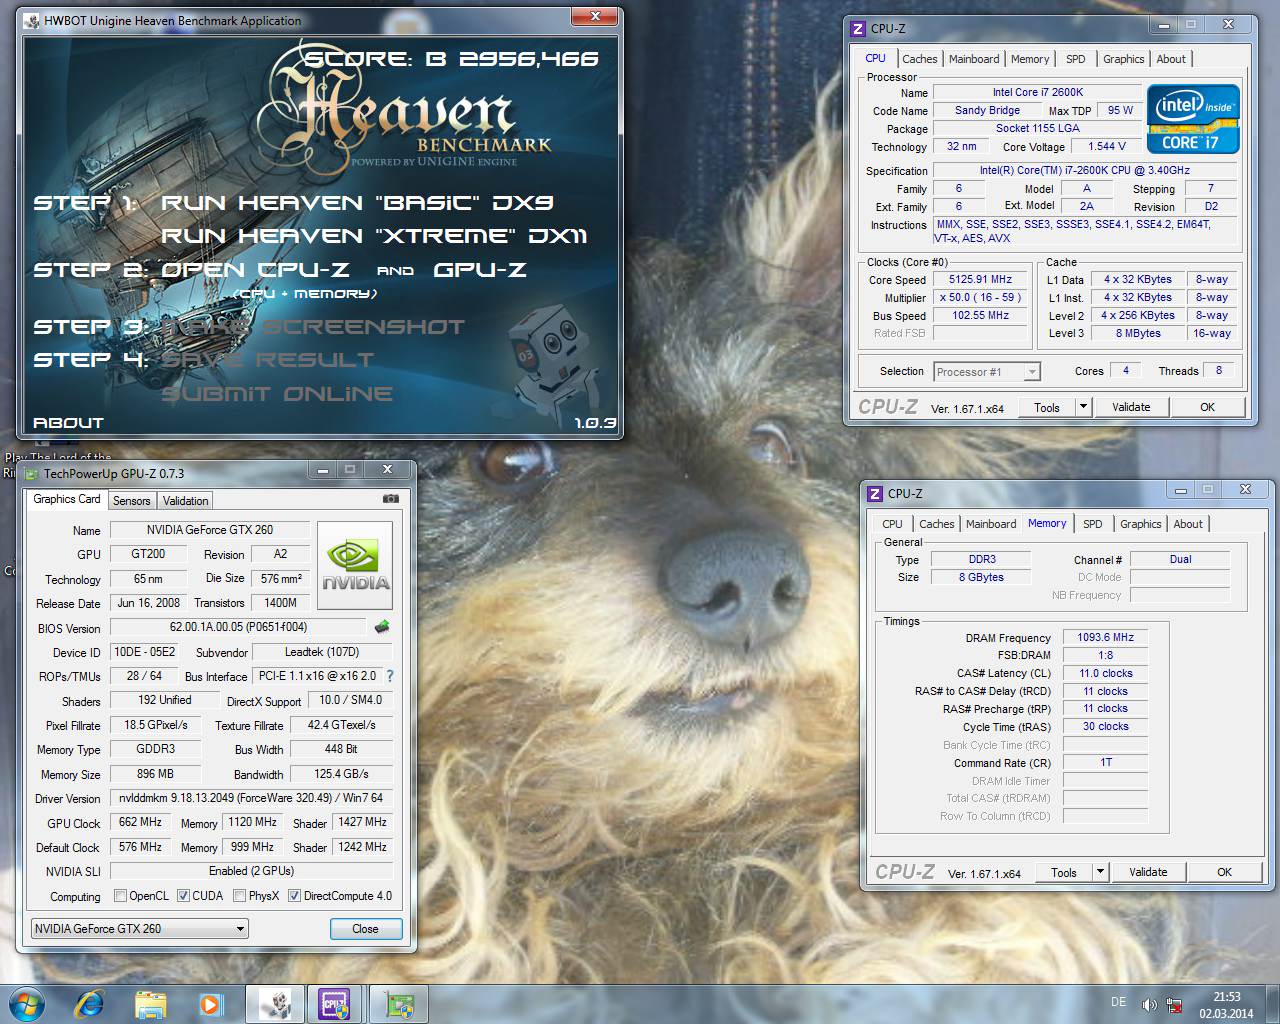The image size is (1280, 1024).
Task: Enable the OpenCL checkbox
Action: 121,896
